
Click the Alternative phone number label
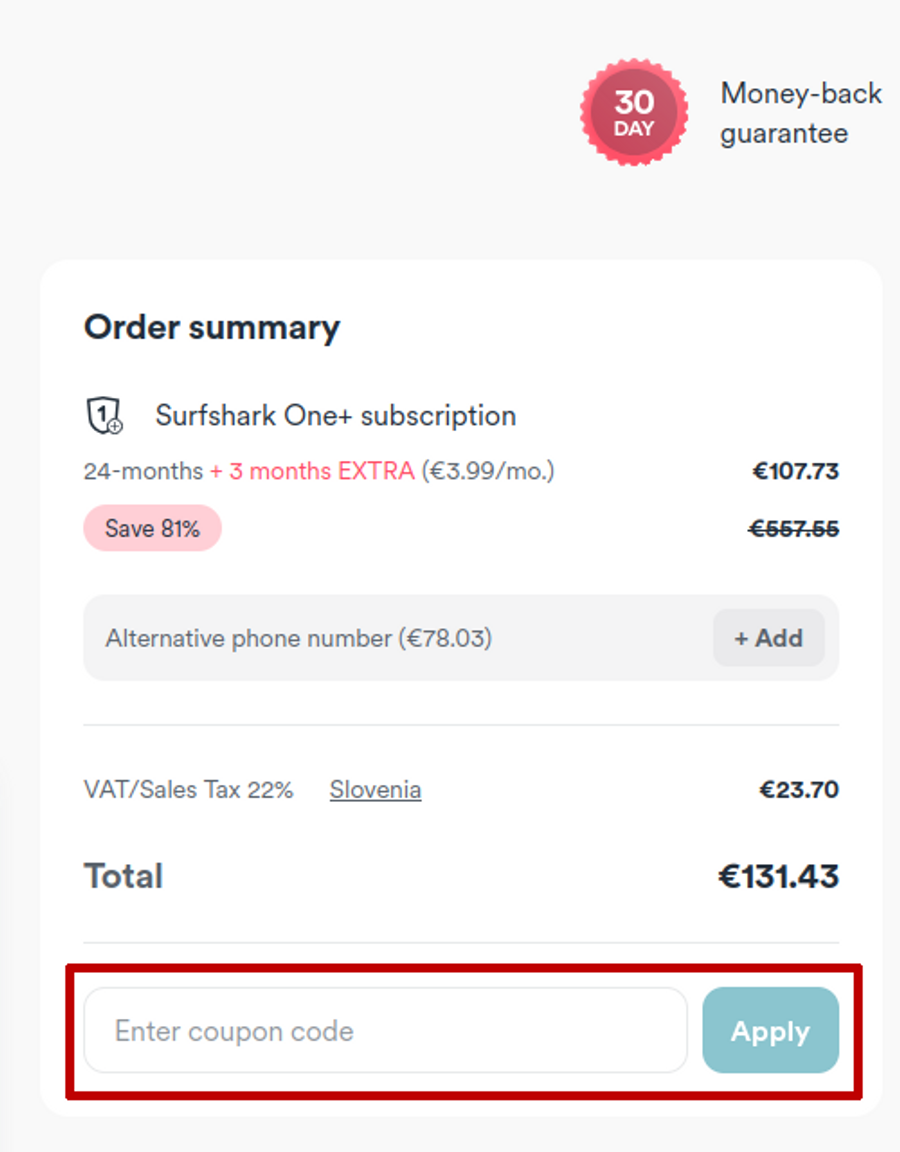point(298,638)
